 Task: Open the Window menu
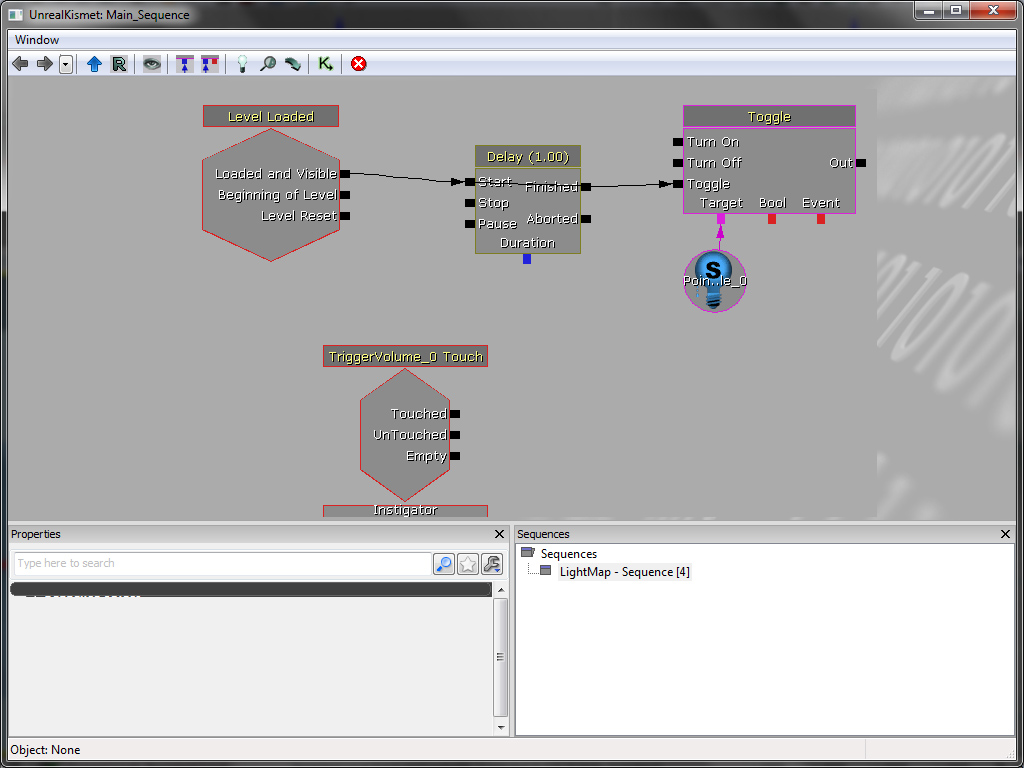[37, 40]
